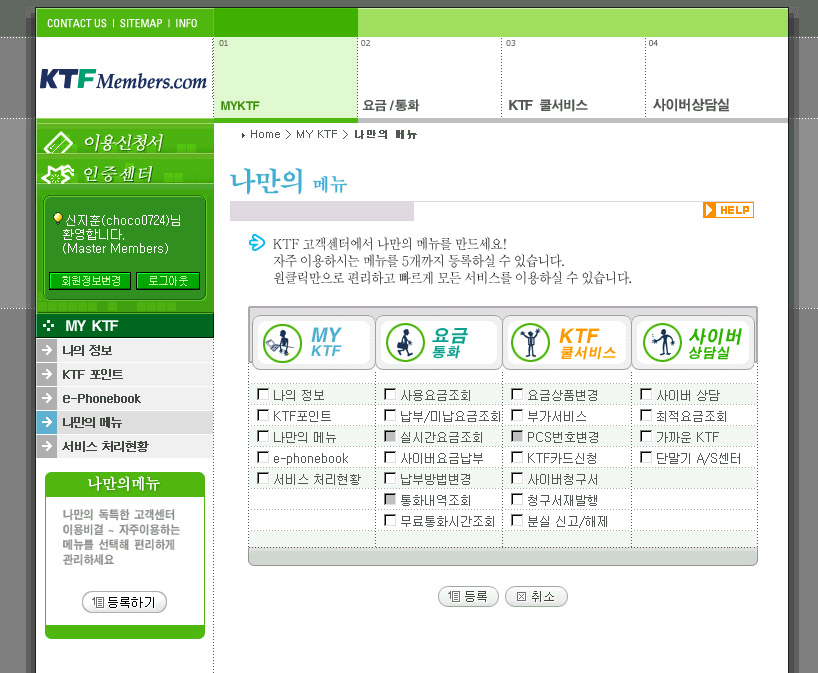Check the 청구서재발행 checkbox

point(517,499)
